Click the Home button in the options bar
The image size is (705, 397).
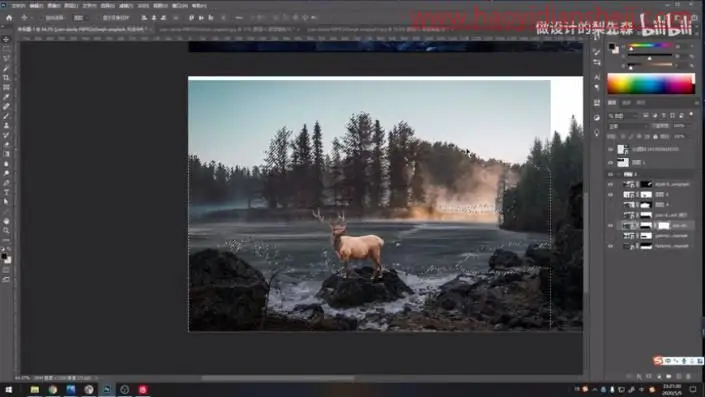(x=9, y=18)
